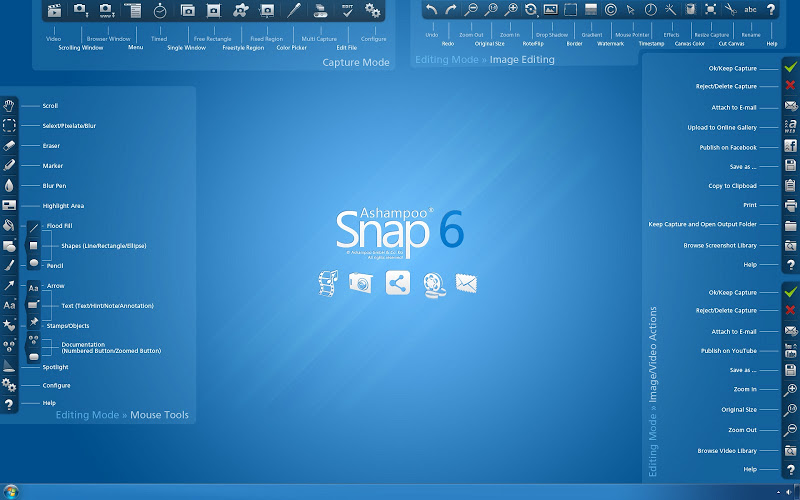Pick the Ellipse shape in the Shapes flyout
800x500 pixels.
coord(34,263)
